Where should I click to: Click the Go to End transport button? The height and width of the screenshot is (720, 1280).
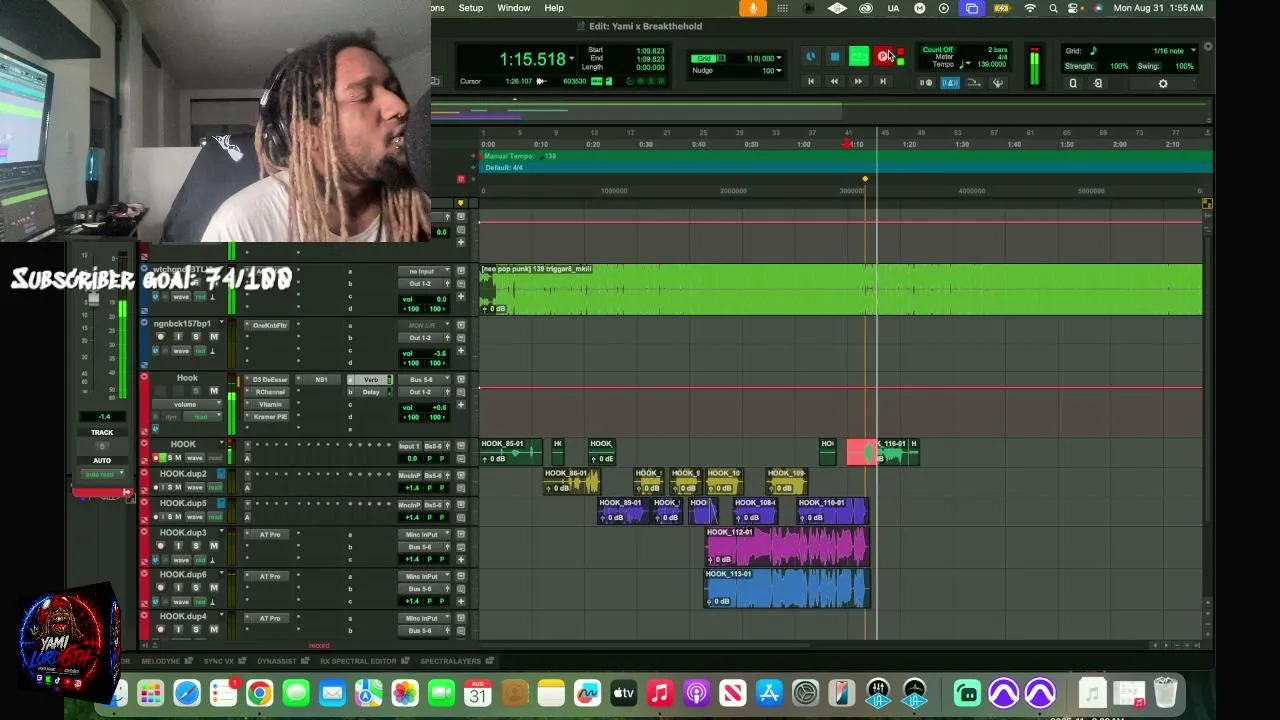point(882,82)
